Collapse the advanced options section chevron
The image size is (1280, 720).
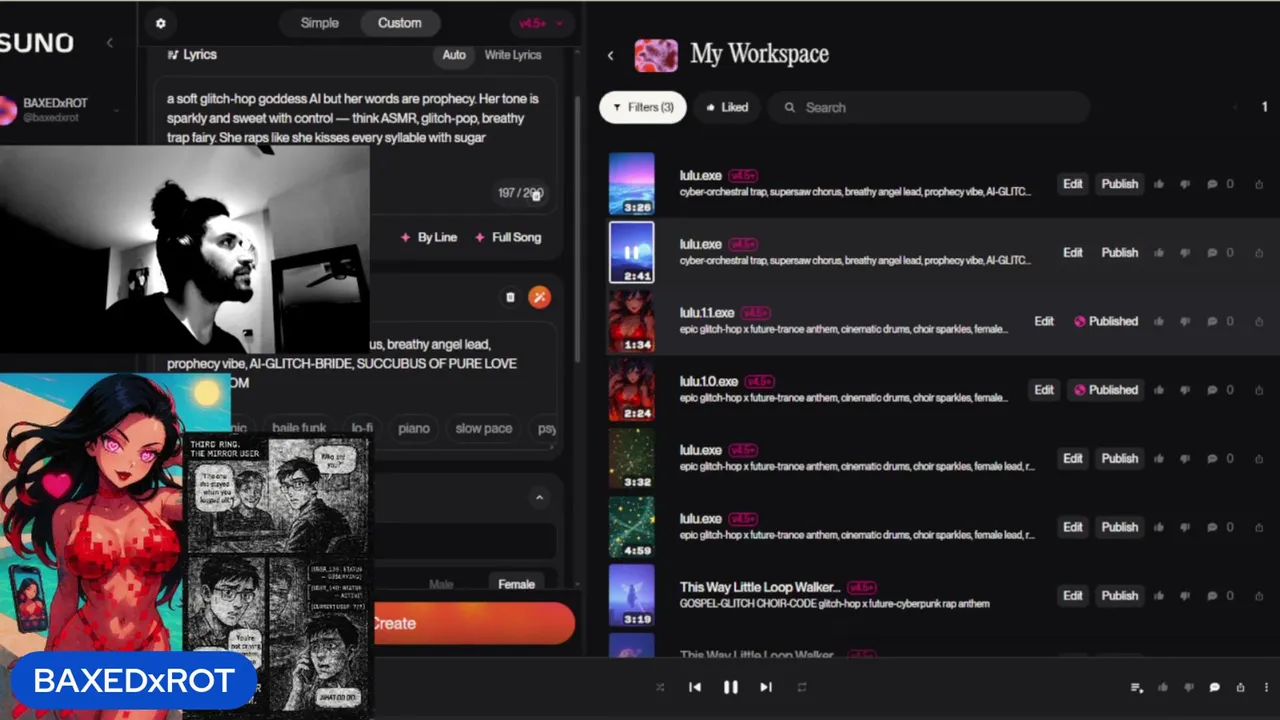coord(539,497)
